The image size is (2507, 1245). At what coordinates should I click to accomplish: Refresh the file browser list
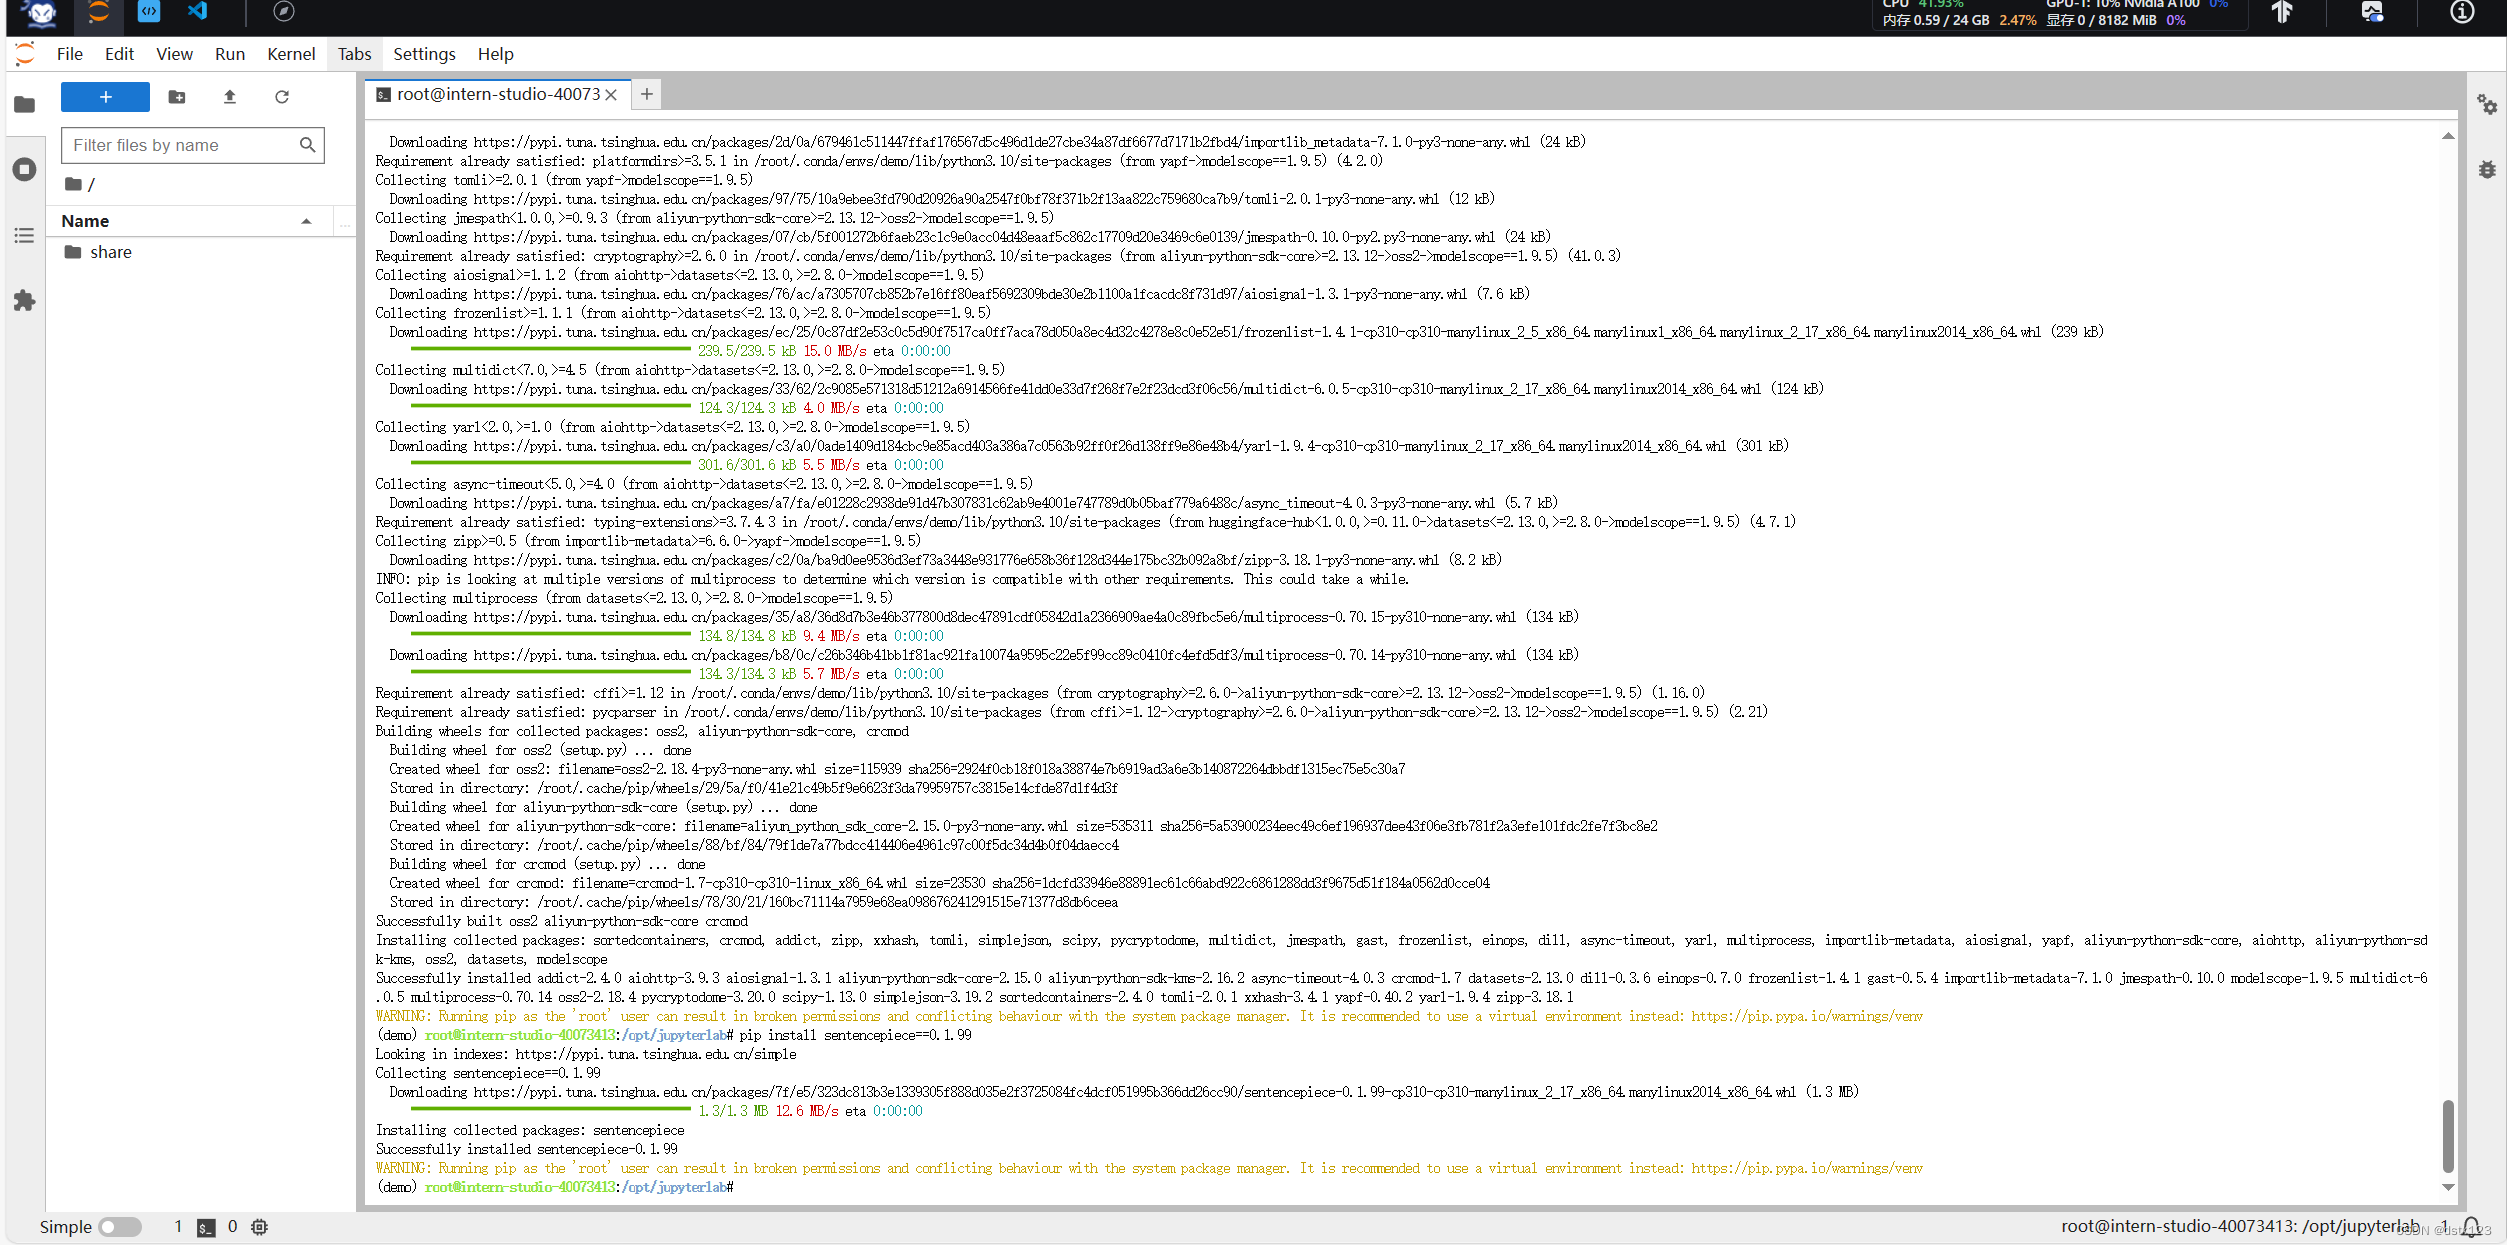click(282, 97)
